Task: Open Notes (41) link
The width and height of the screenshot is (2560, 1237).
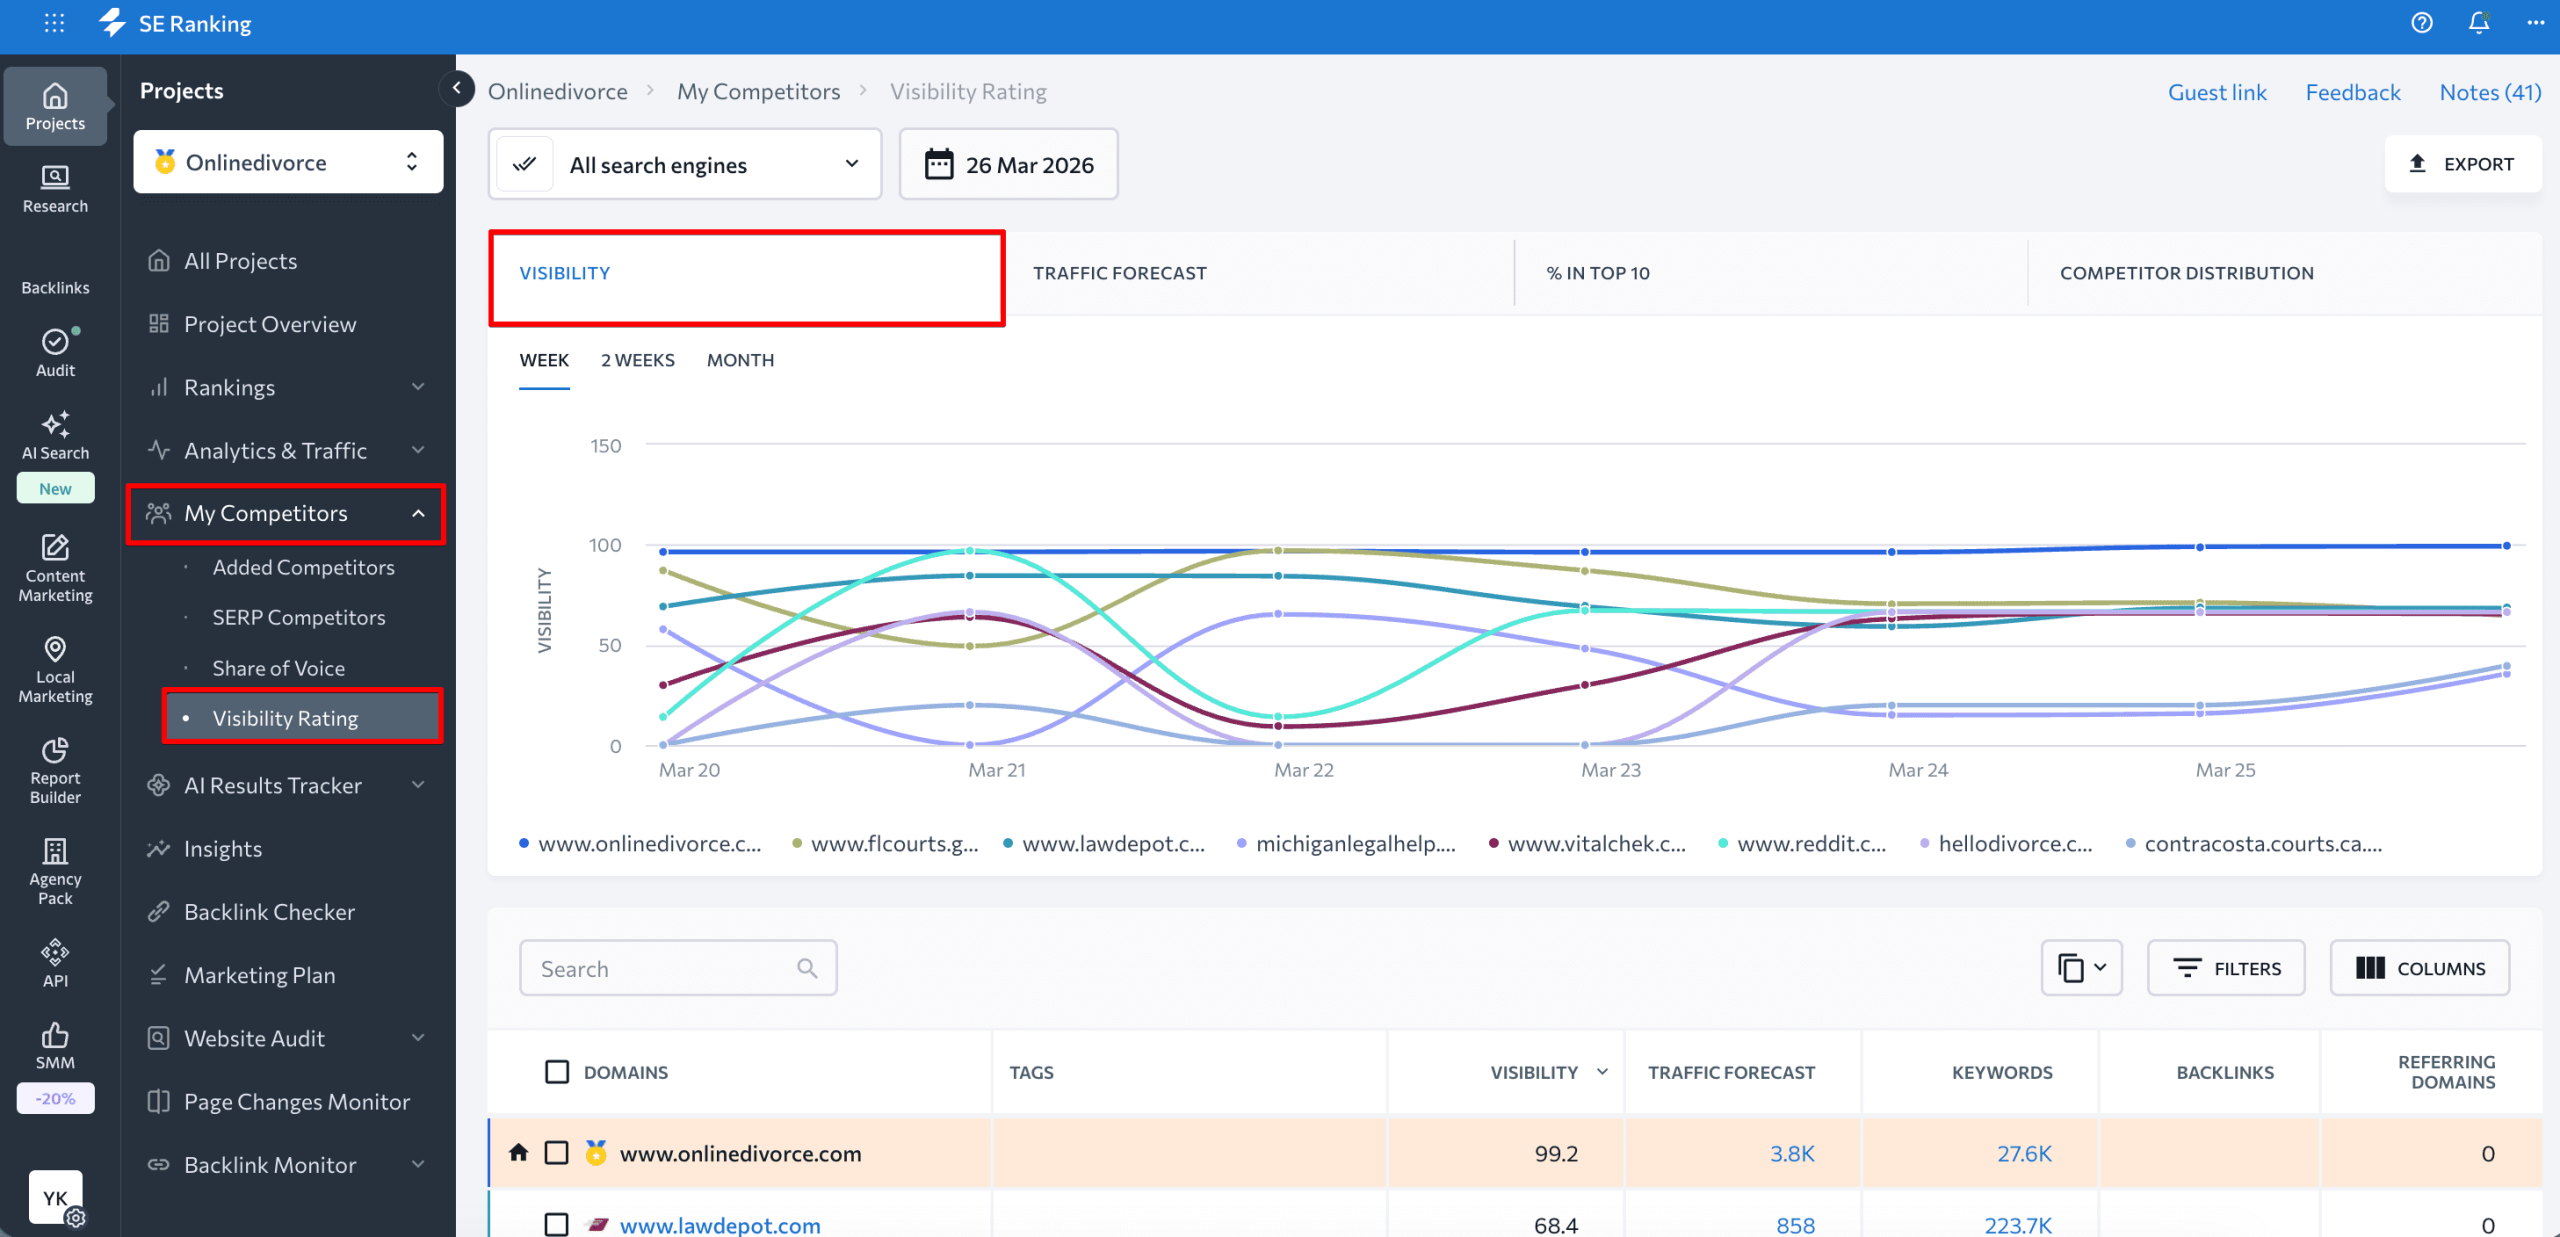Action: [2490, 91]
